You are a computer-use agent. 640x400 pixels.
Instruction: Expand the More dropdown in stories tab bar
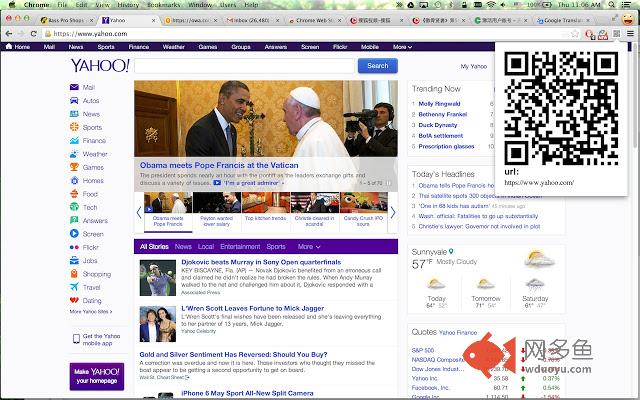[x=309, y=247]
